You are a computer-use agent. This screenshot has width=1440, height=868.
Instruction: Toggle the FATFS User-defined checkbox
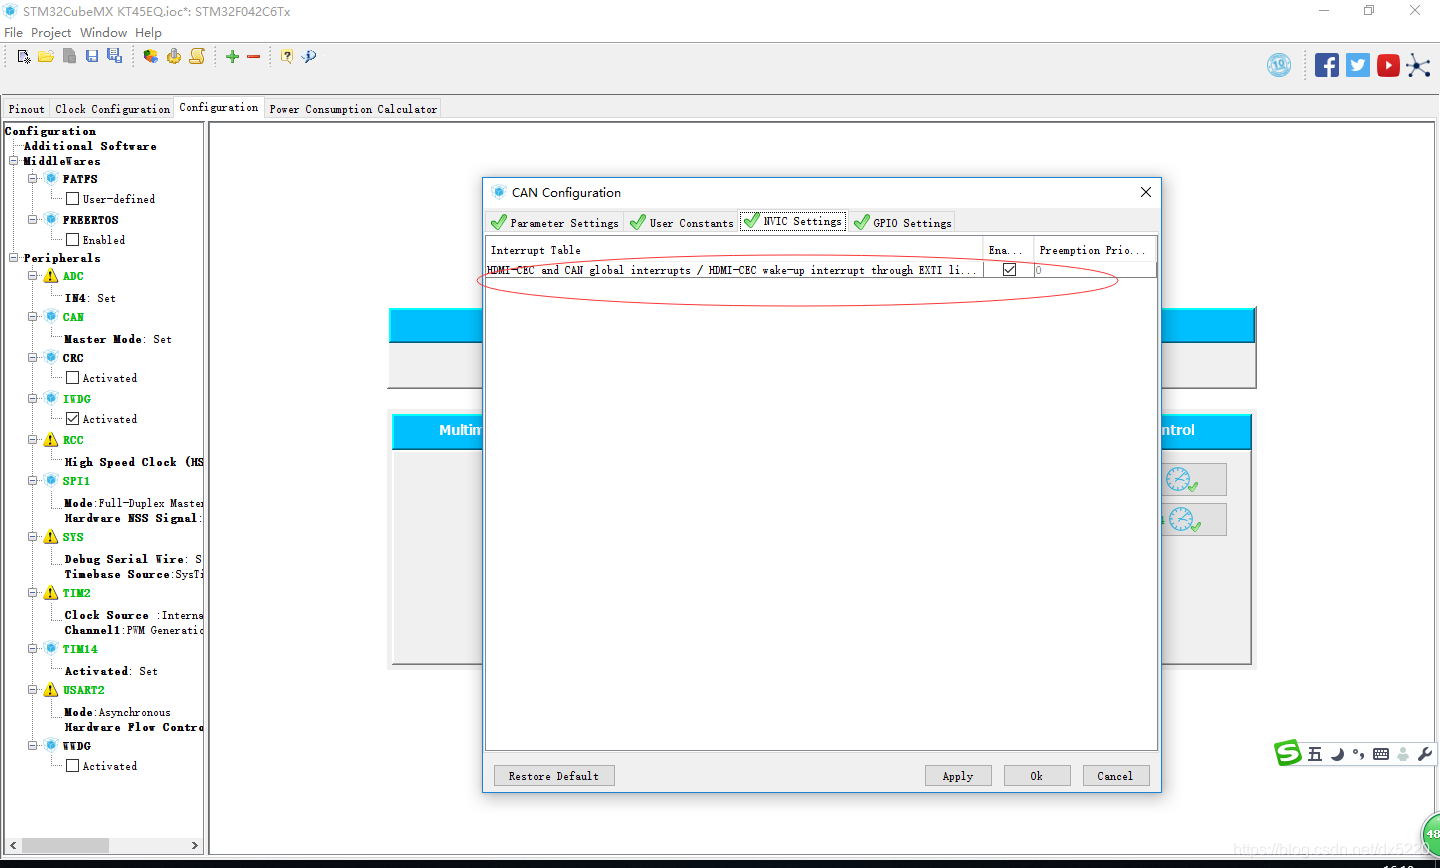72,199
